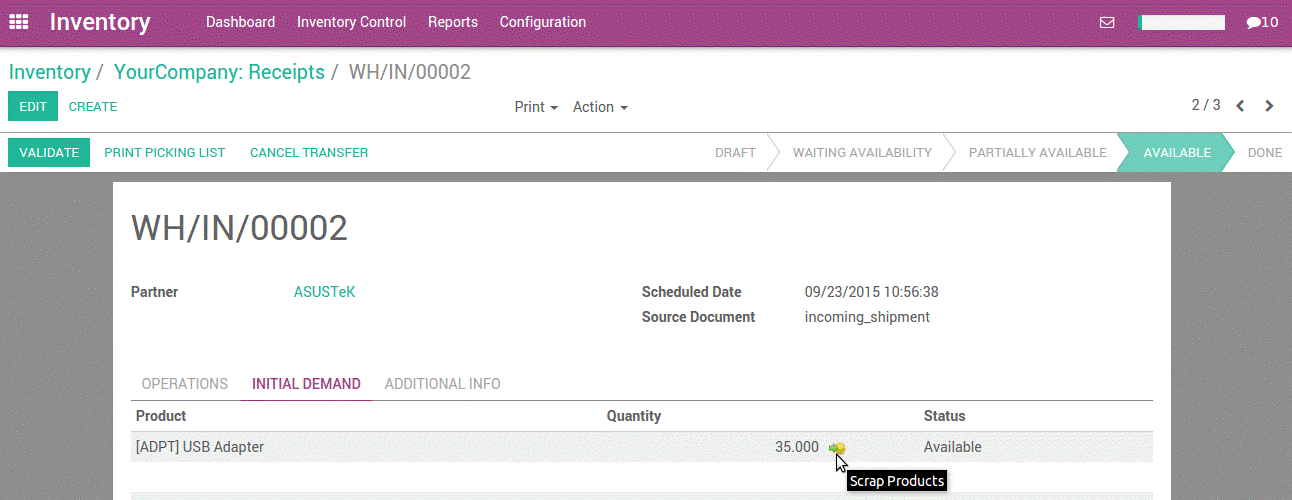This screenshot has width=1292, height=500.
Task: Open the Print dropdown
Action: coord(536,107)
